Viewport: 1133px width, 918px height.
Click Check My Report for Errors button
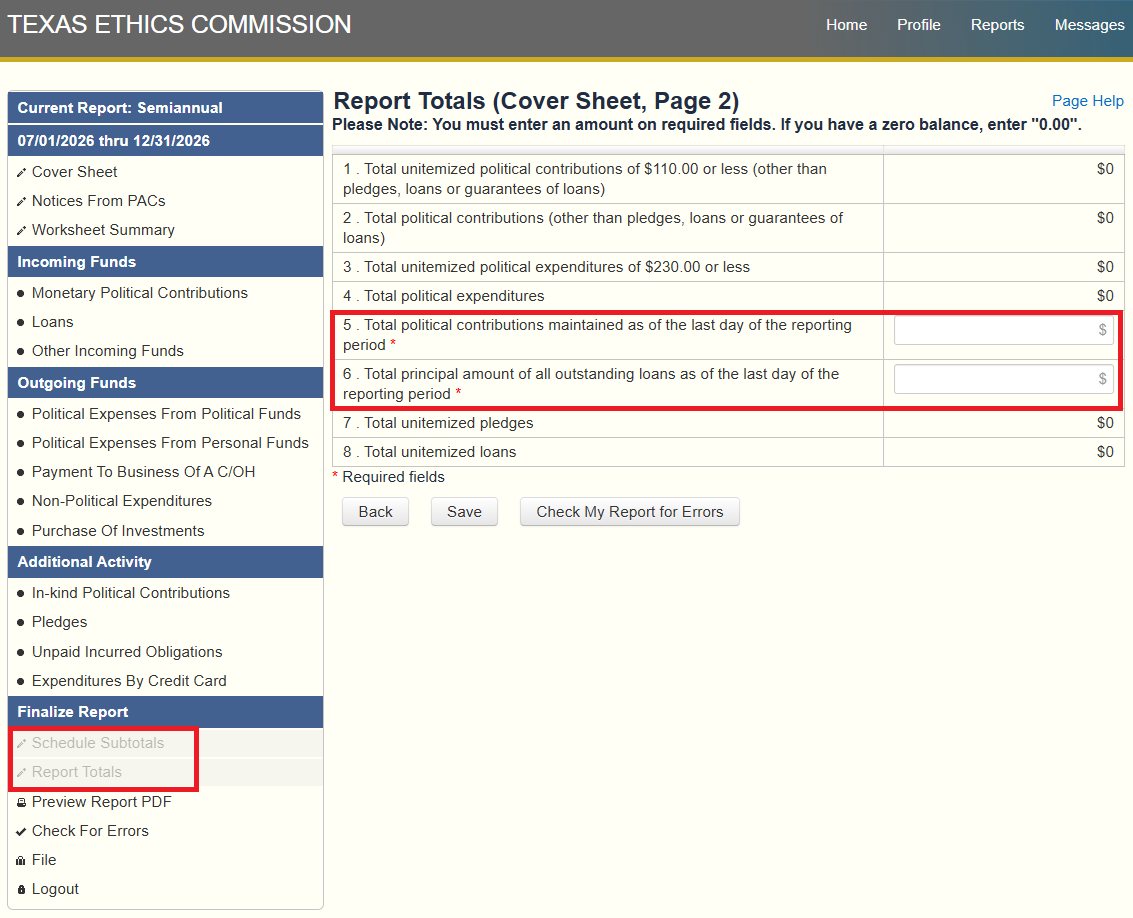point(629,512)
